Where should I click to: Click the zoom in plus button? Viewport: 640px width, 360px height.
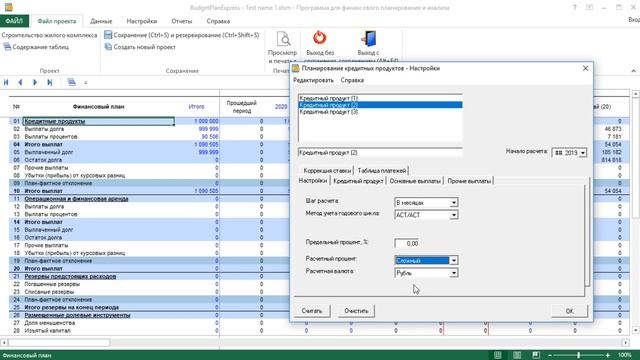pyautogui.click(x=608, y=356)
